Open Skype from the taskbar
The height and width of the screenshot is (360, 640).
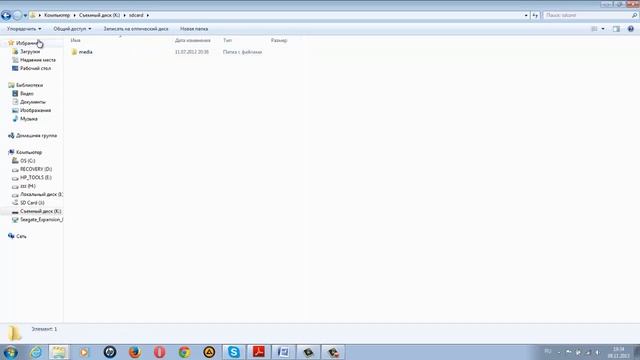point(234,352)
